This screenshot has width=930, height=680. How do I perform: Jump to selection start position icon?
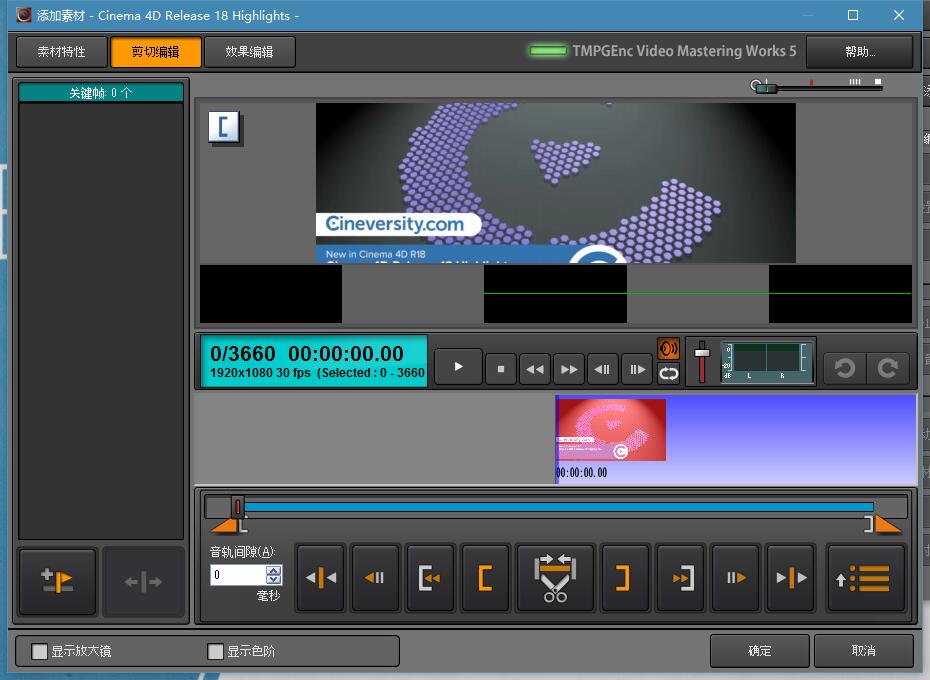coord(430,577)
